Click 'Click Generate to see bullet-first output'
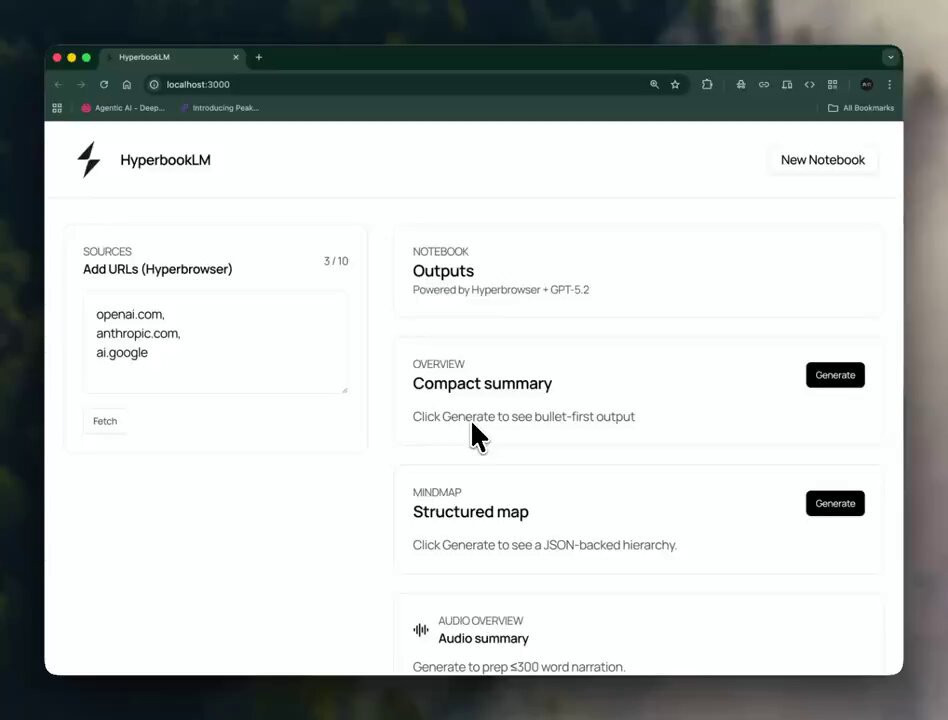This screenshot has width=948, height=720. 524,417
